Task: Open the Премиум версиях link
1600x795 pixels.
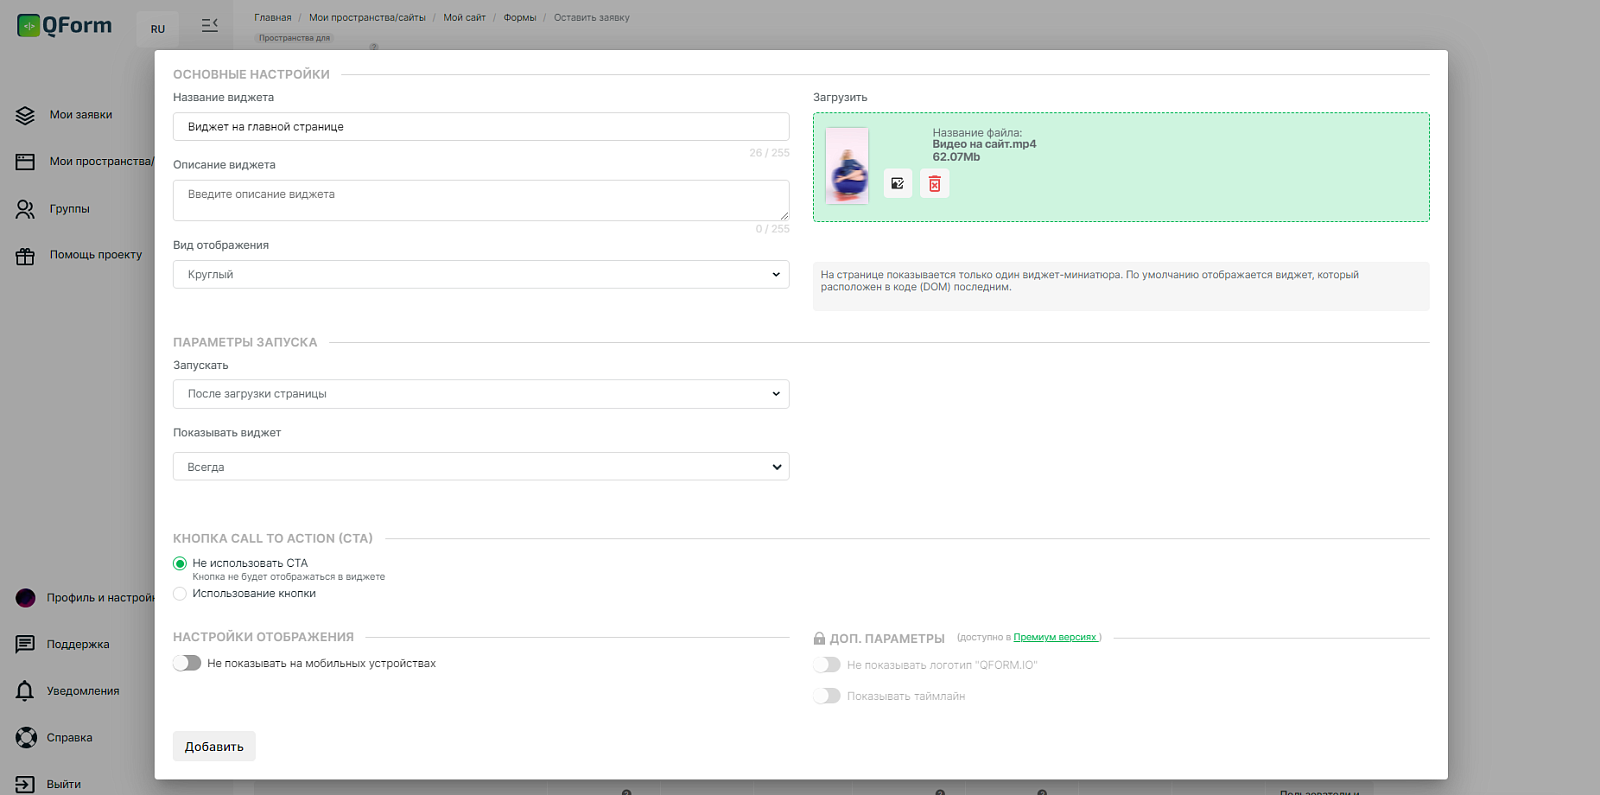Action: 1055,637
